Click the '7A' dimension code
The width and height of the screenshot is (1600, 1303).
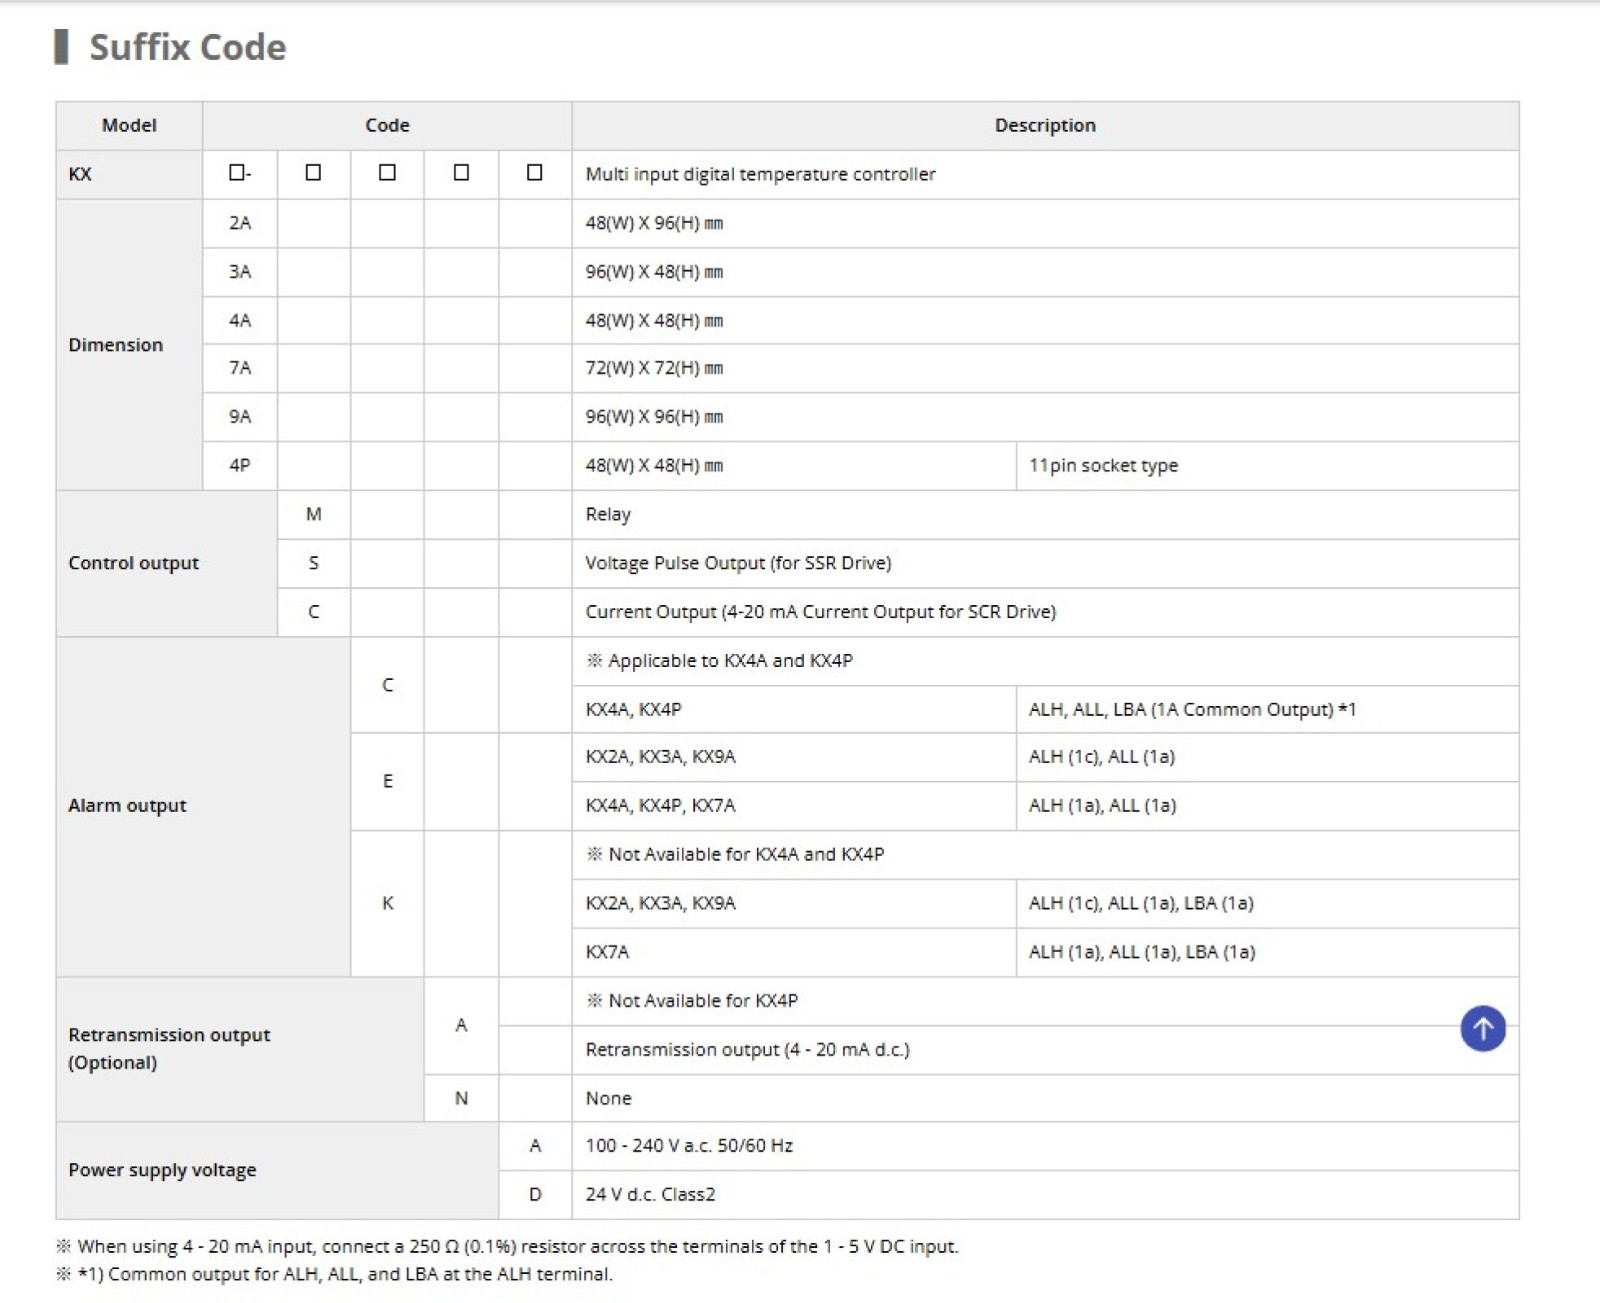pyautogui.click(x=240, y=368)
